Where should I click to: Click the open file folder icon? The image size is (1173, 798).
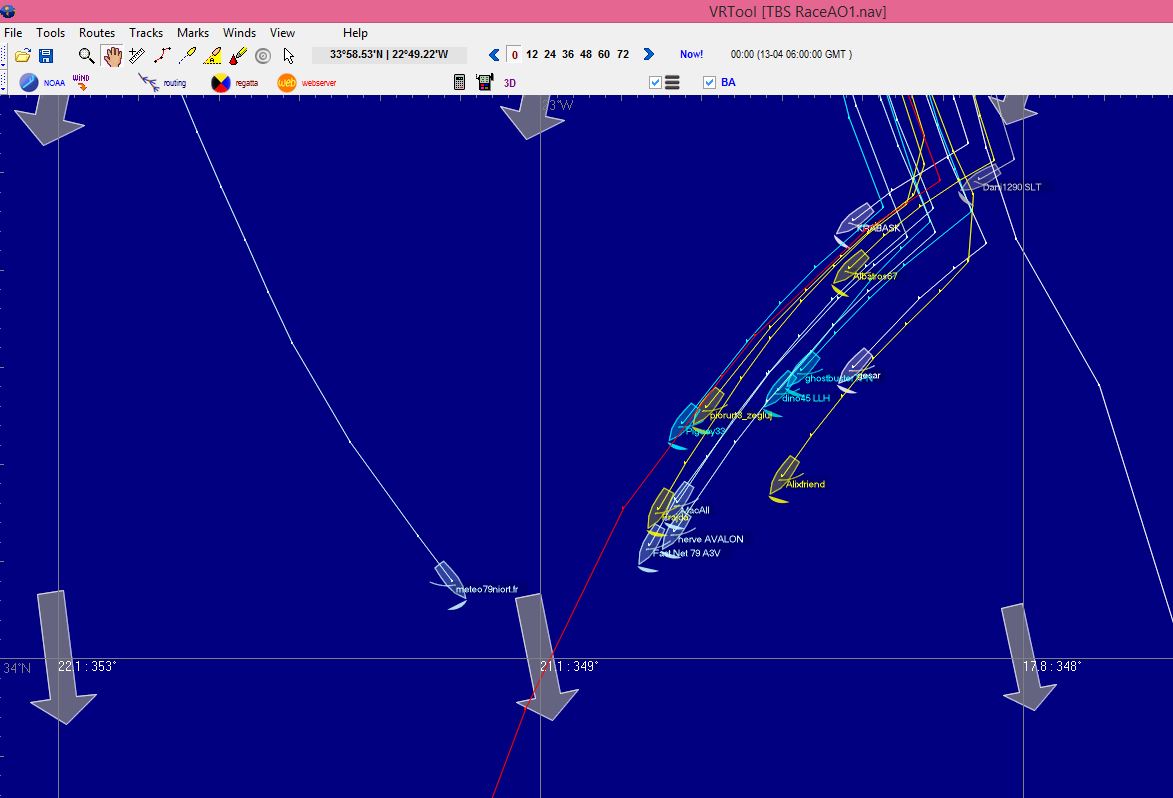point(22,55)
